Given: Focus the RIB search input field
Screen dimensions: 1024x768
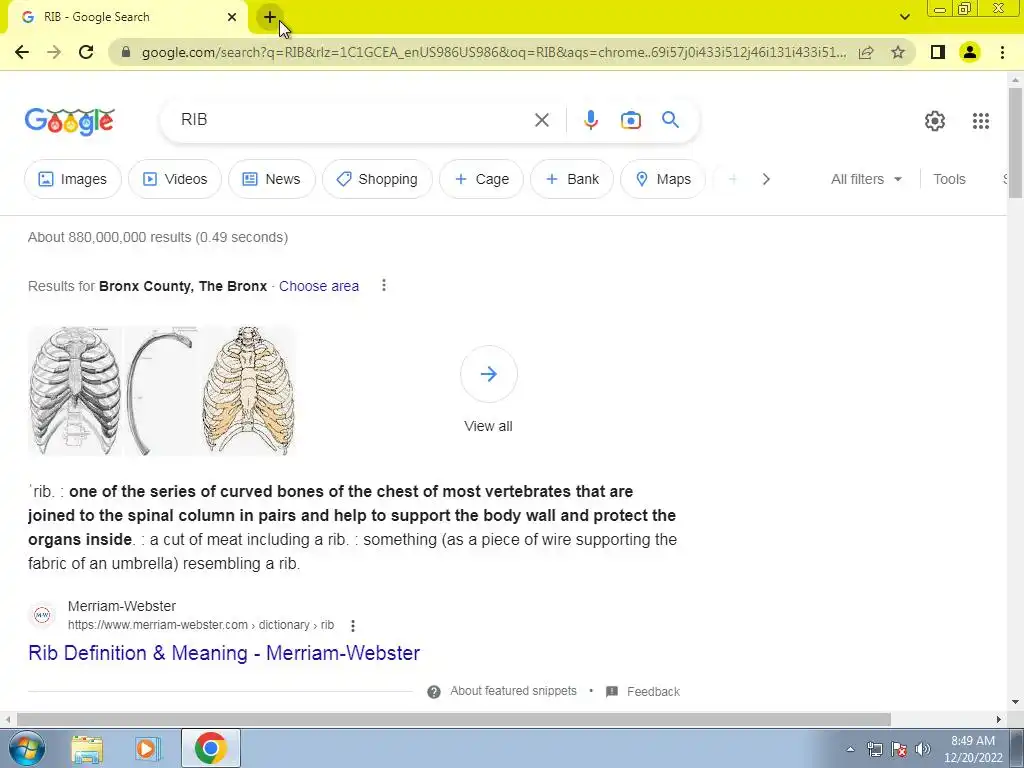Looking at the screenshot, I should coord(353,120).
